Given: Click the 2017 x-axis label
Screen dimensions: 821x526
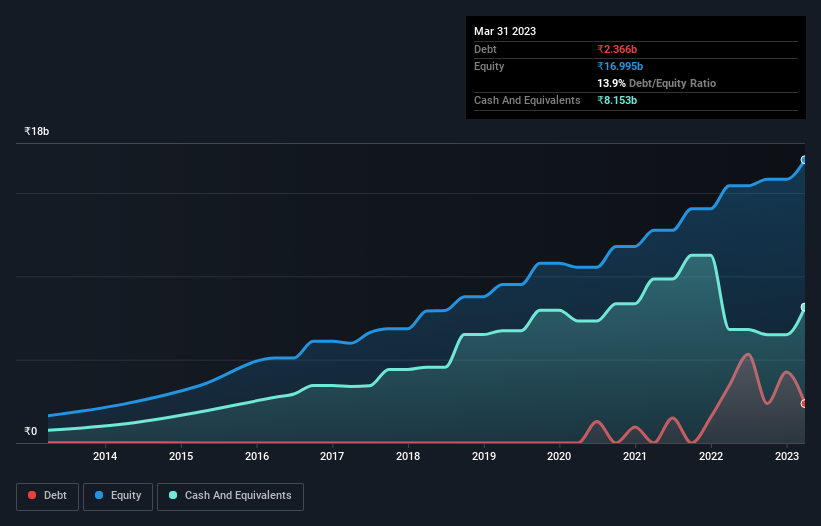Looking at the screenshot, I should click(332, 456).
